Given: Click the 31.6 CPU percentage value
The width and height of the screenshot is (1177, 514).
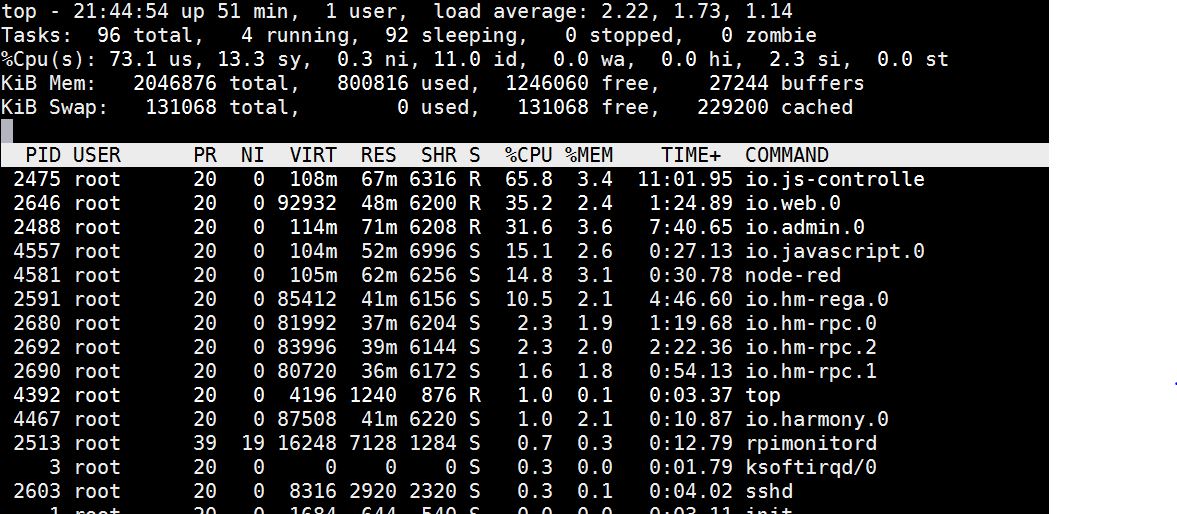Looking at the screenshot, I should 528,227.
